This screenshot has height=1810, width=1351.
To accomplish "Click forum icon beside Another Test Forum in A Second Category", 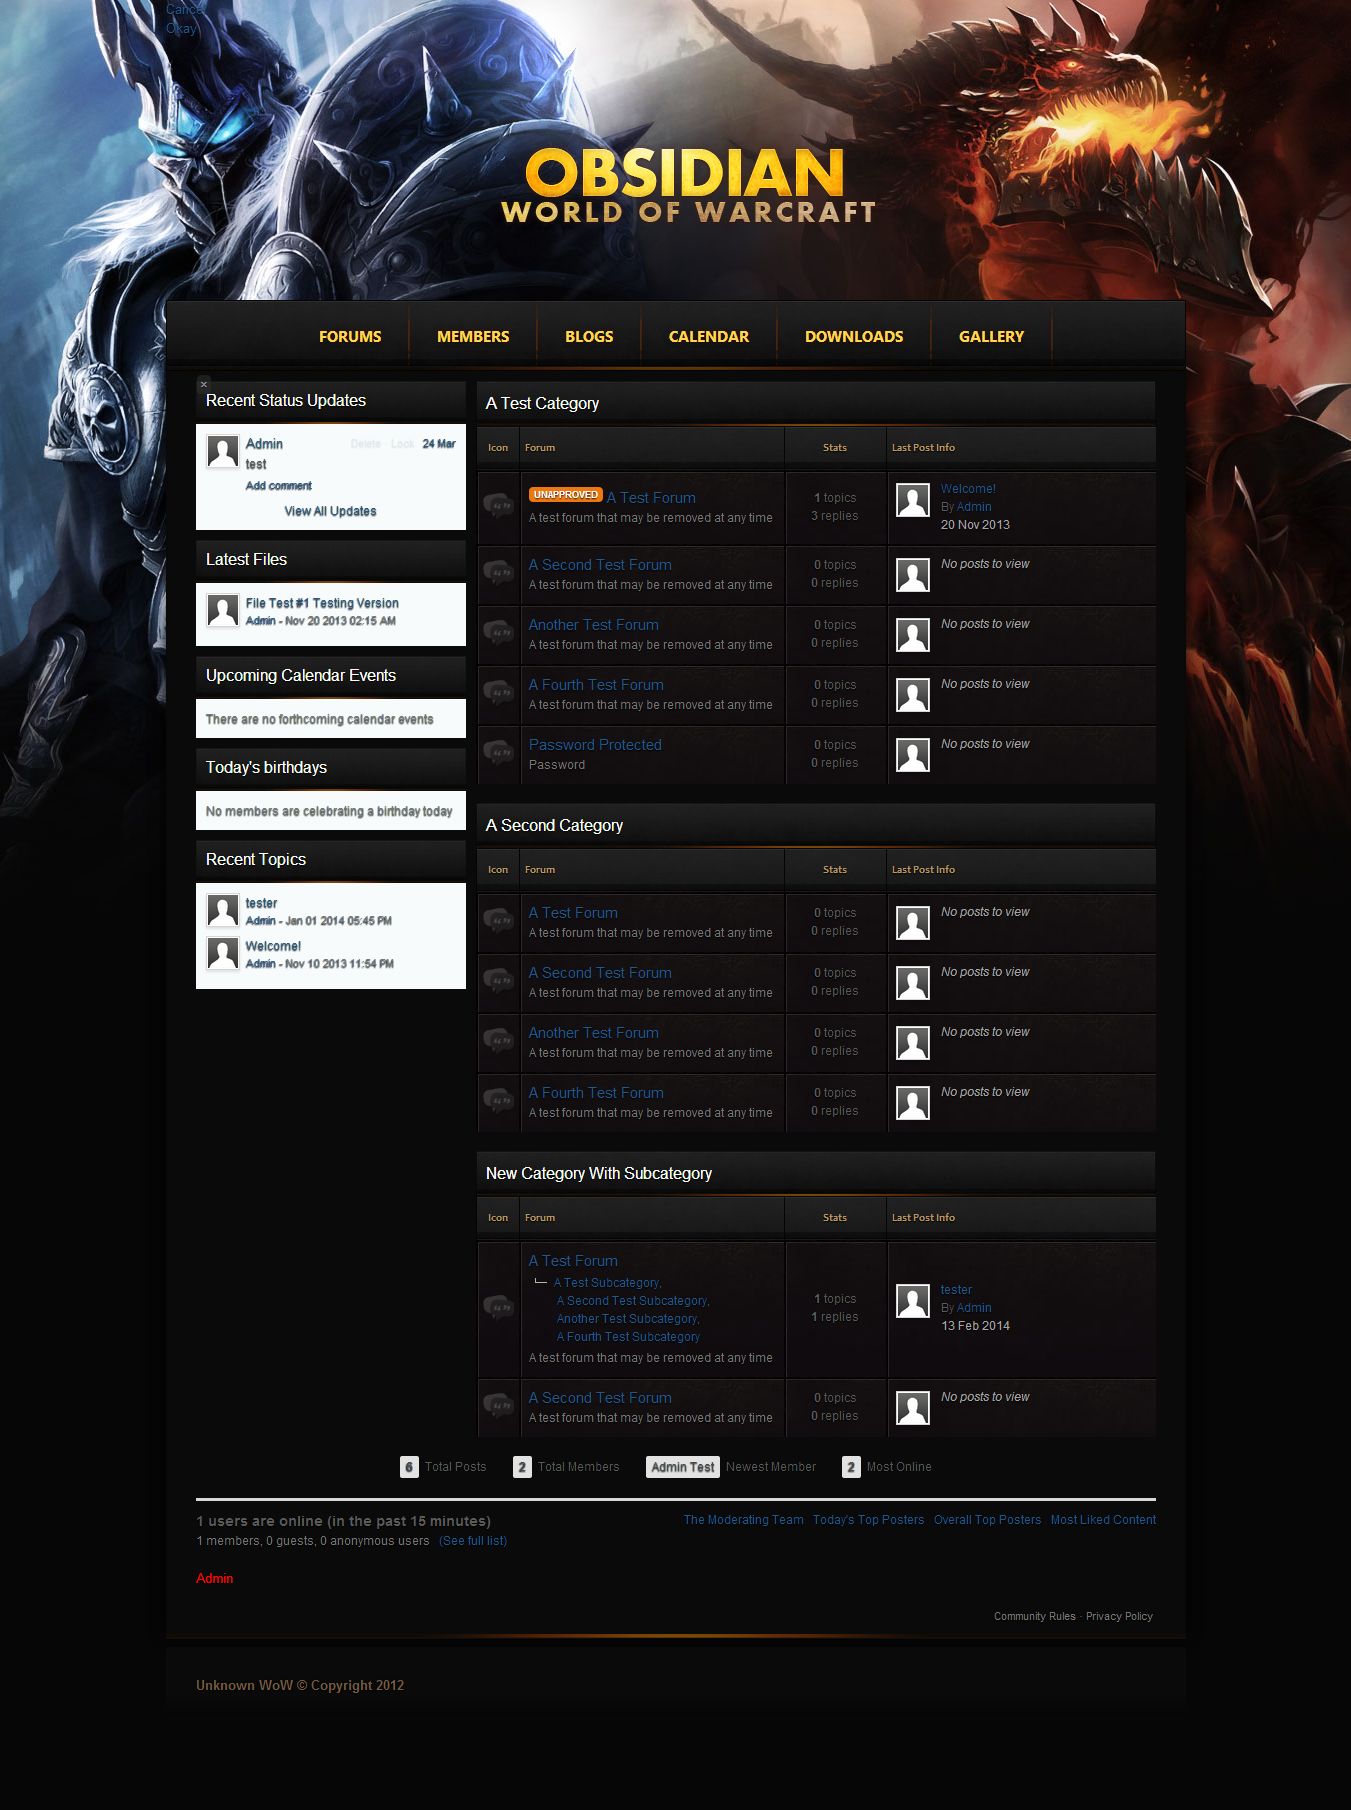I will [498, 1041].
